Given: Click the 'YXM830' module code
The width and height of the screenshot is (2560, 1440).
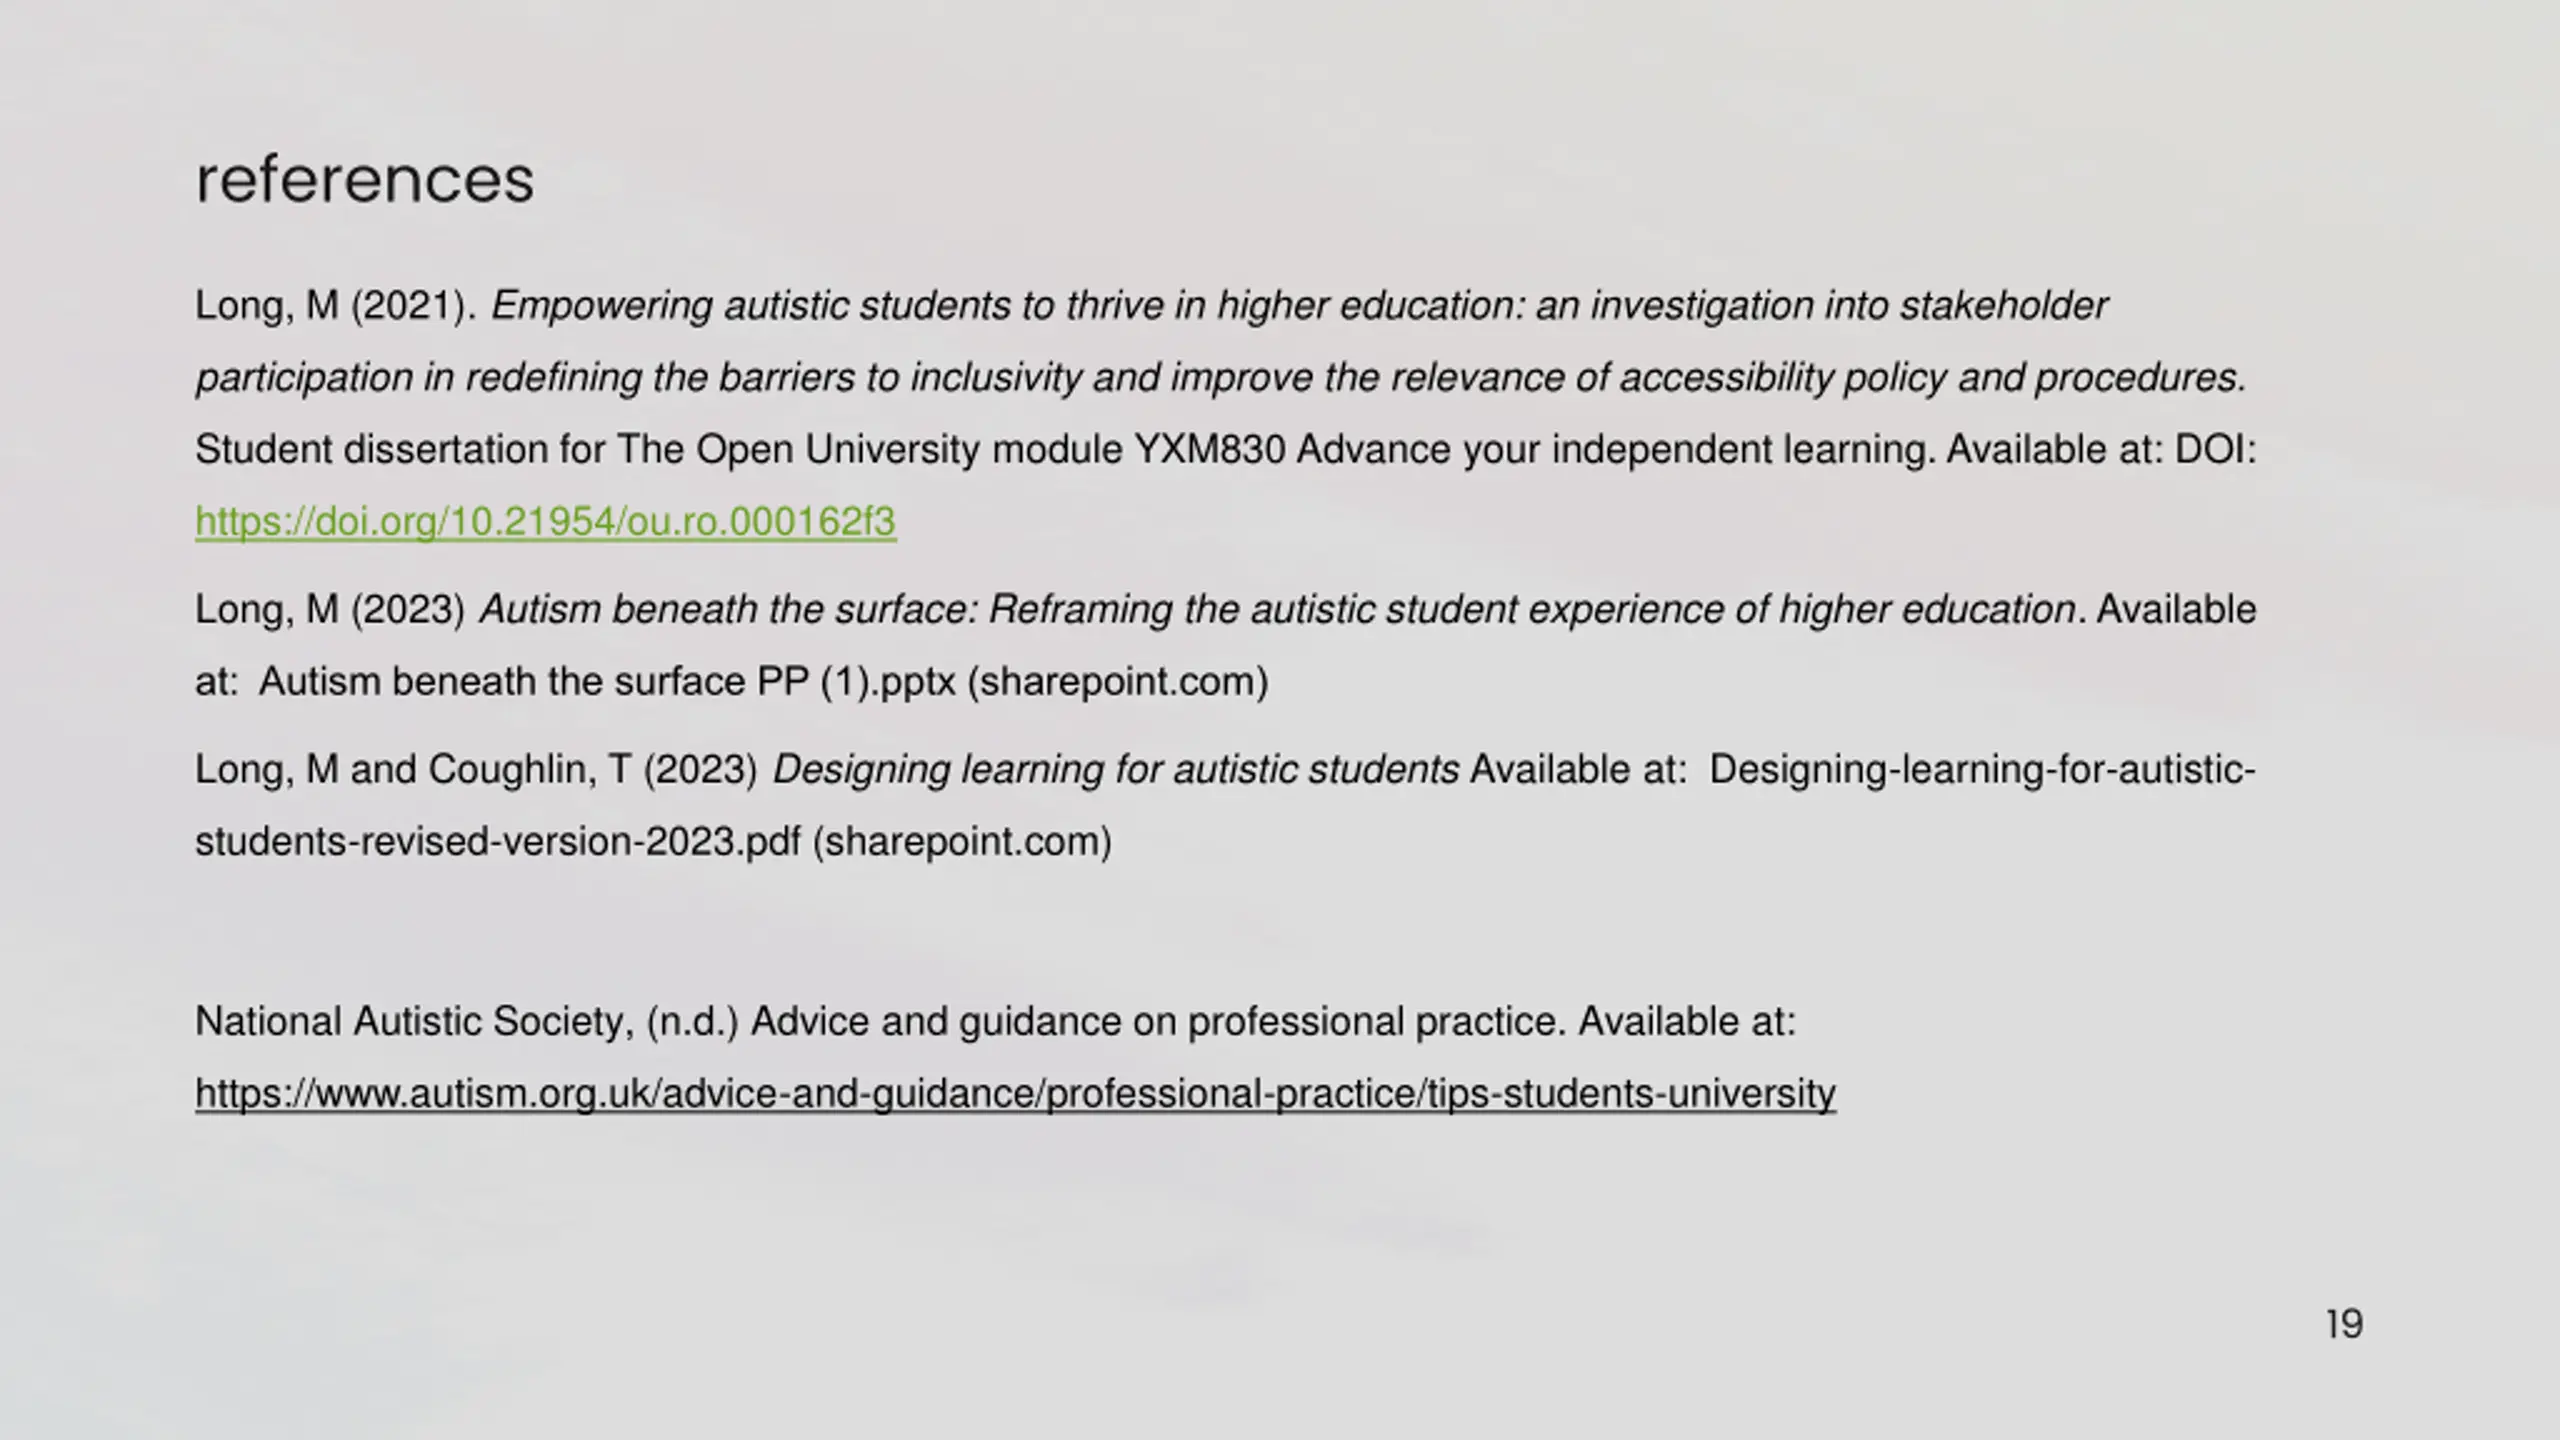Looking at the screenshot, I should (x=1209, y=450).
